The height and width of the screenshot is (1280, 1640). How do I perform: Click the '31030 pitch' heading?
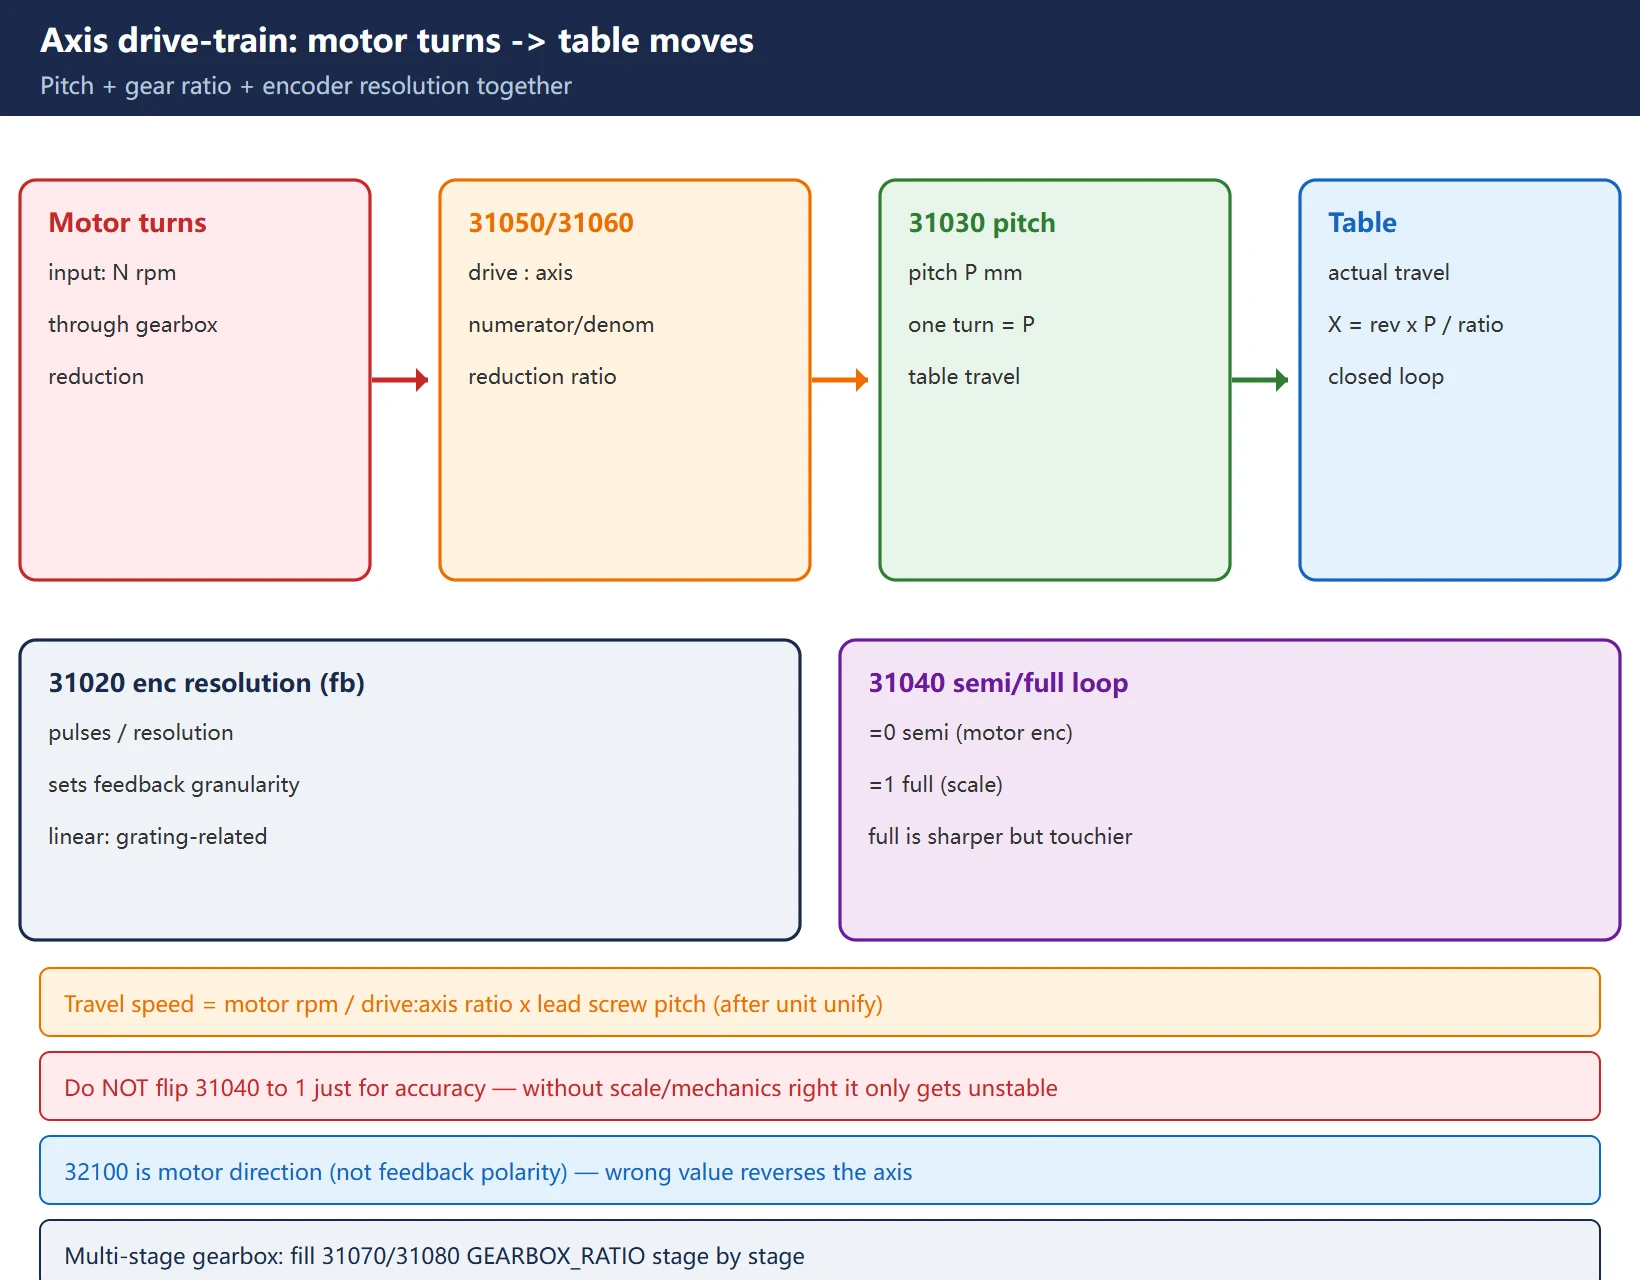pos(982,222)
